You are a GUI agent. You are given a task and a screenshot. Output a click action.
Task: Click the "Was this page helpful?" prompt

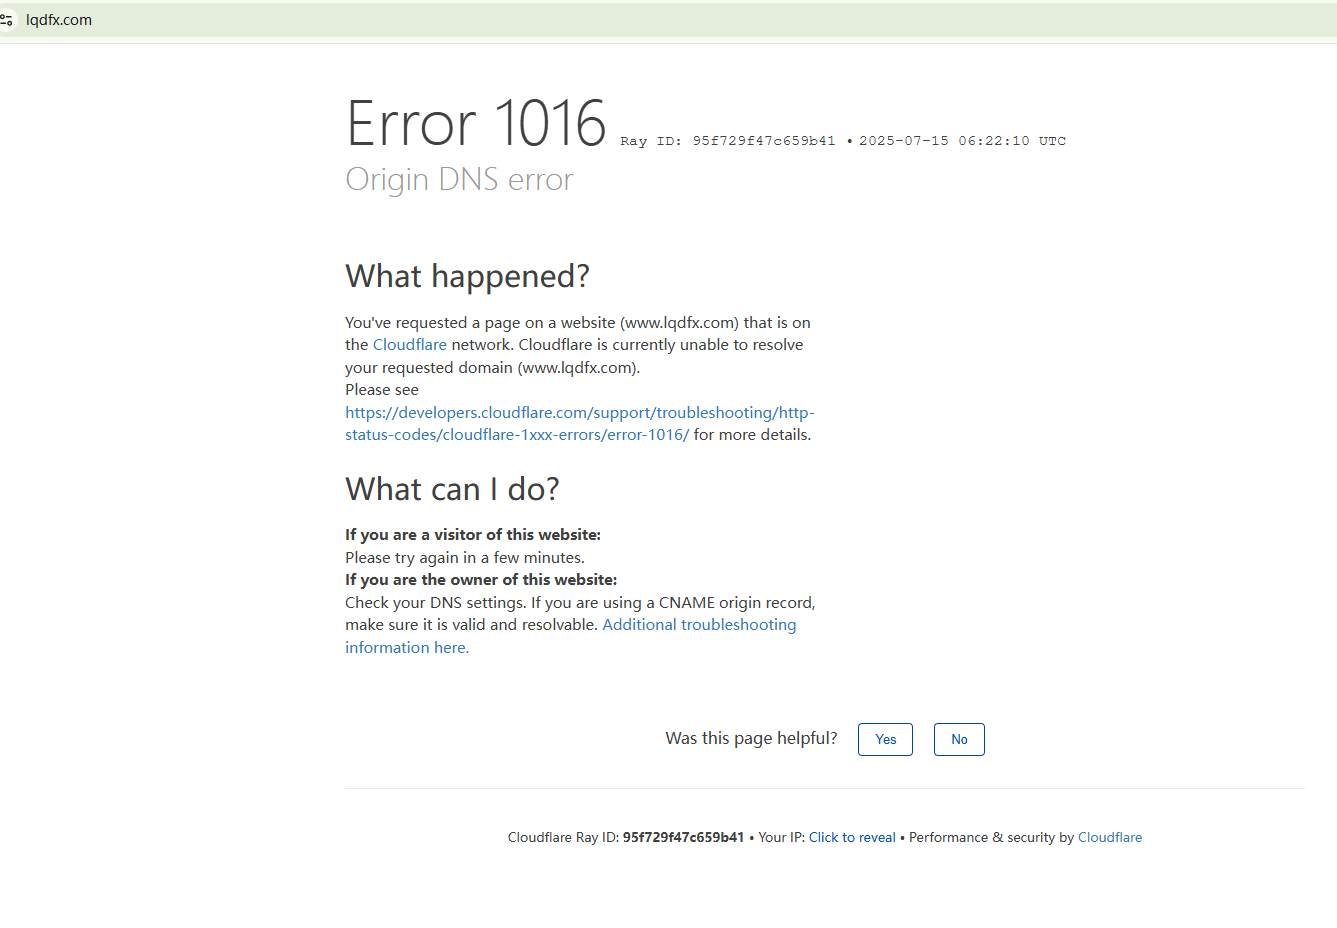[x=751, y=739]
